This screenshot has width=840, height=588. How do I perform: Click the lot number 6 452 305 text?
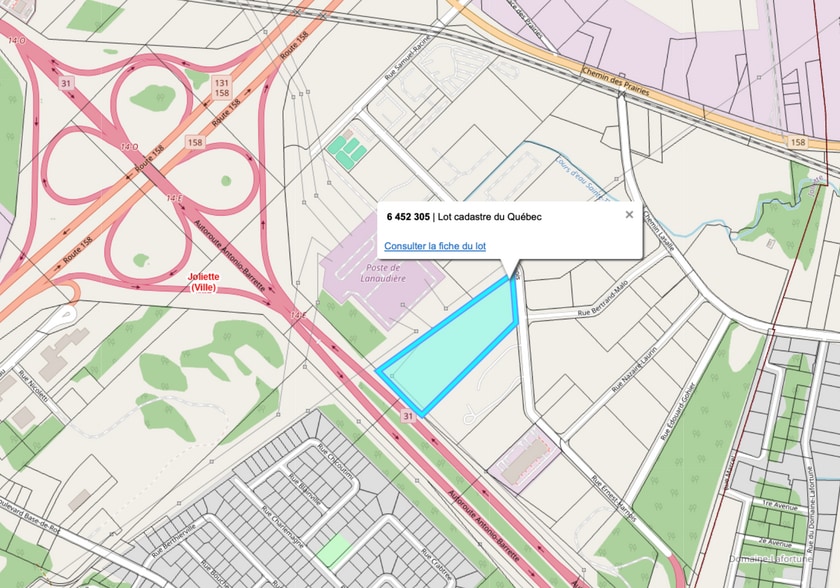click(x=408, y=216)
